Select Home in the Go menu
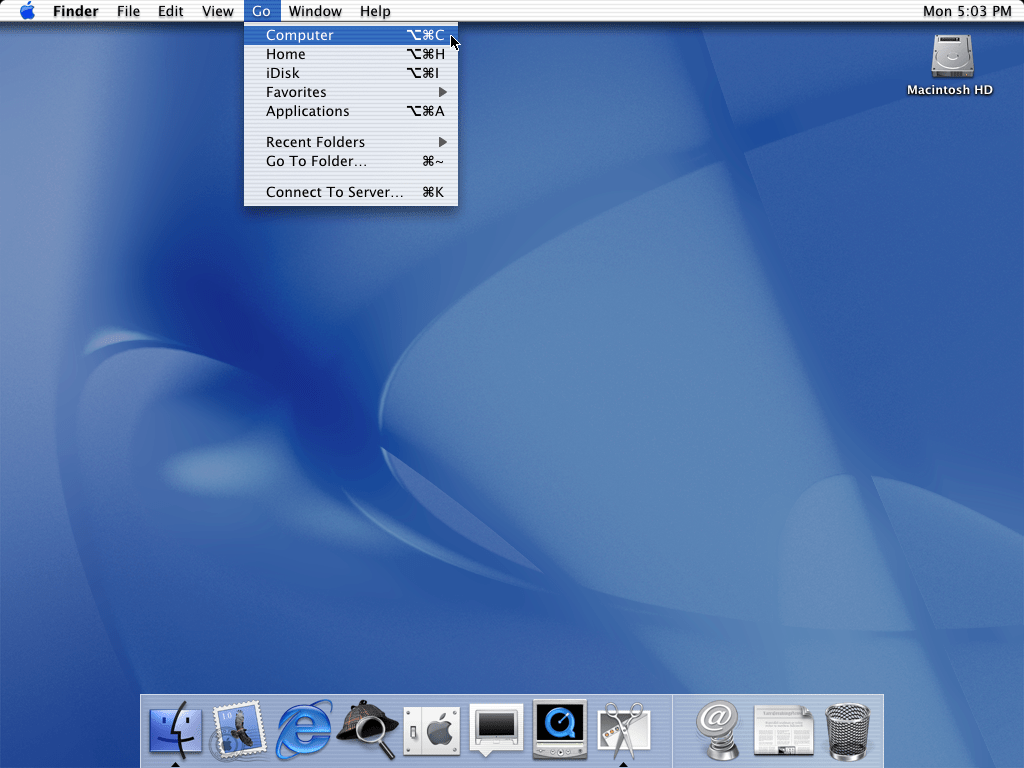 pos(286,54)
